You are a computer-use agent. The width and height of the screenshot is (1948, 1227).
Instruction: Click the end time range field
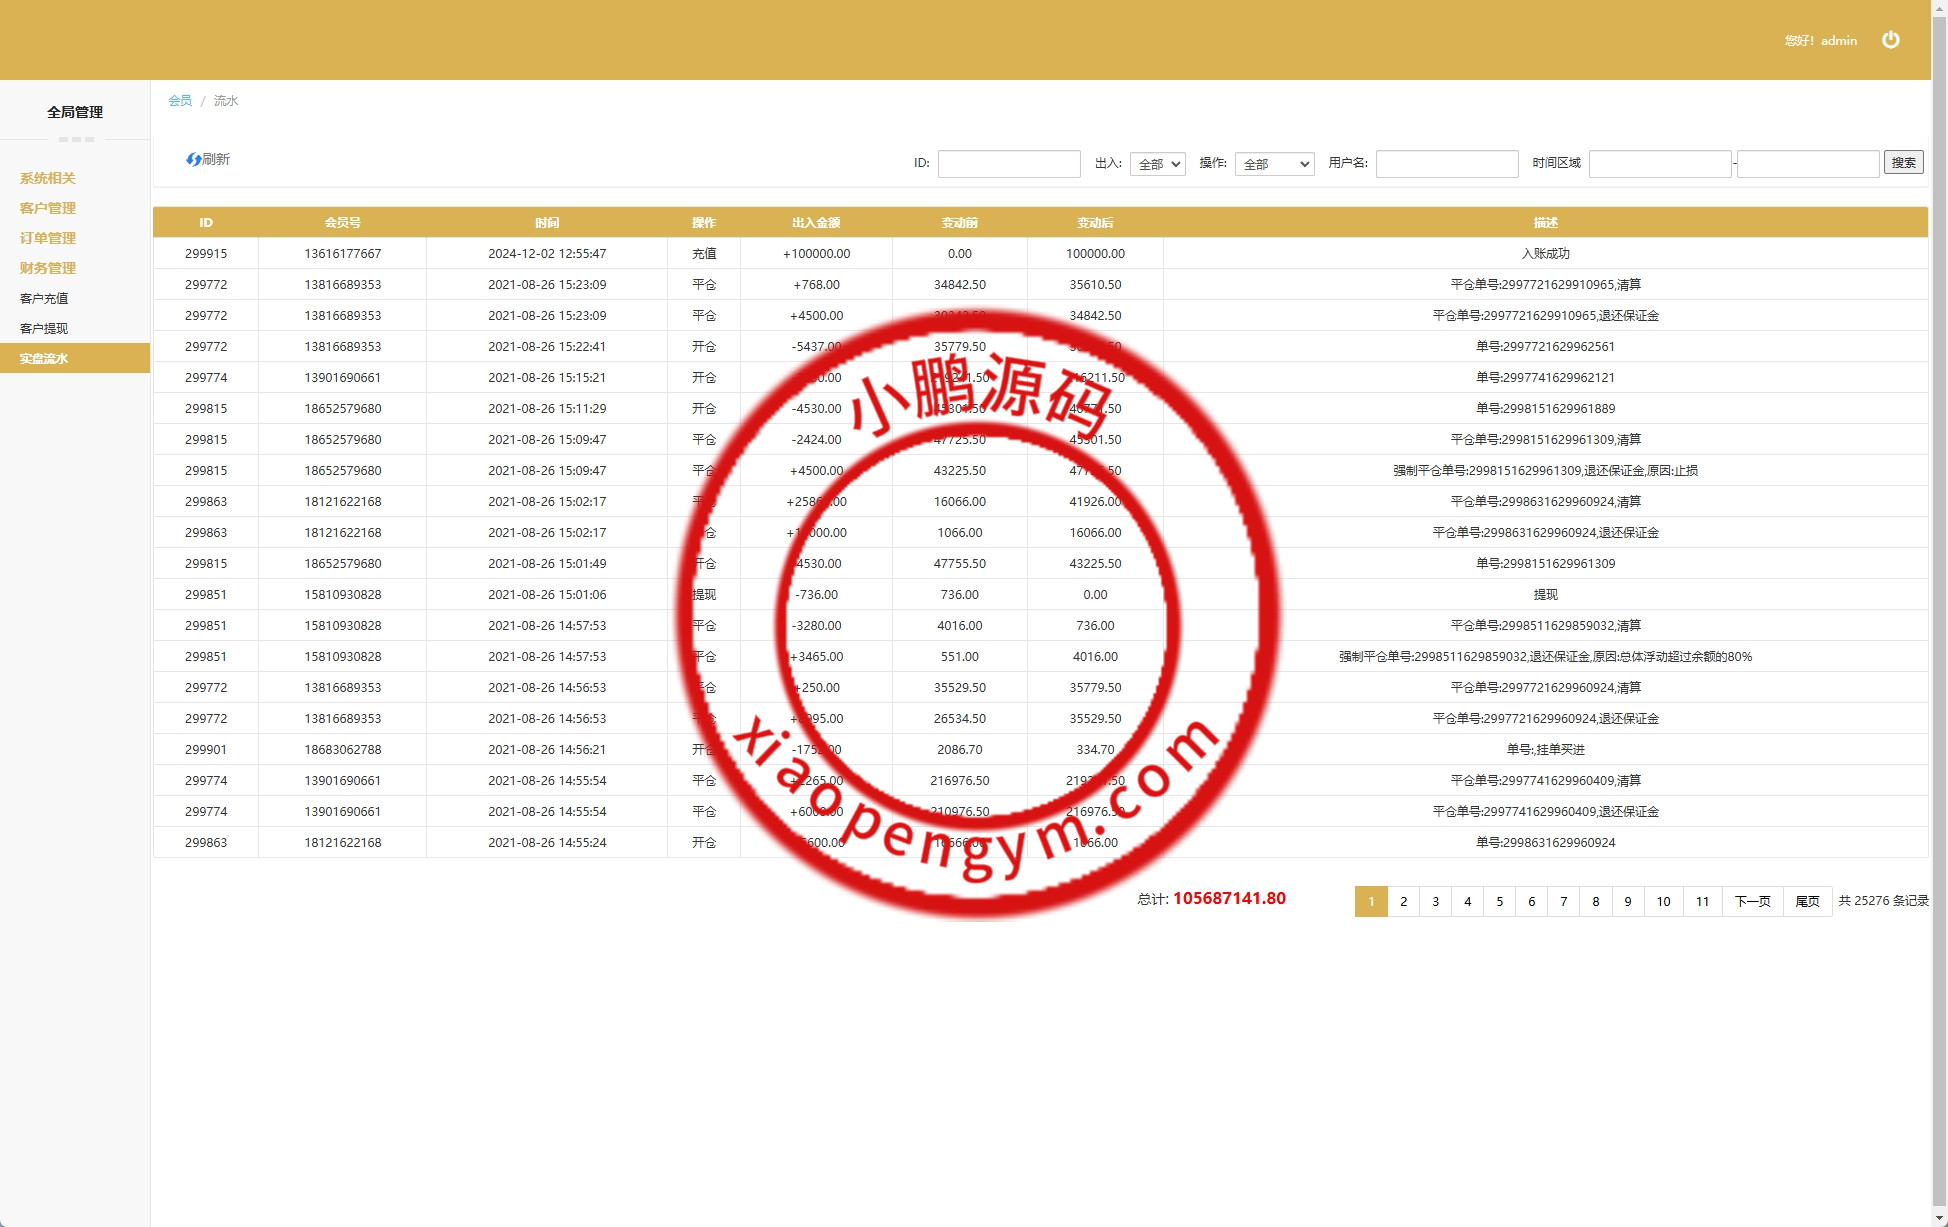[1807, 164]
